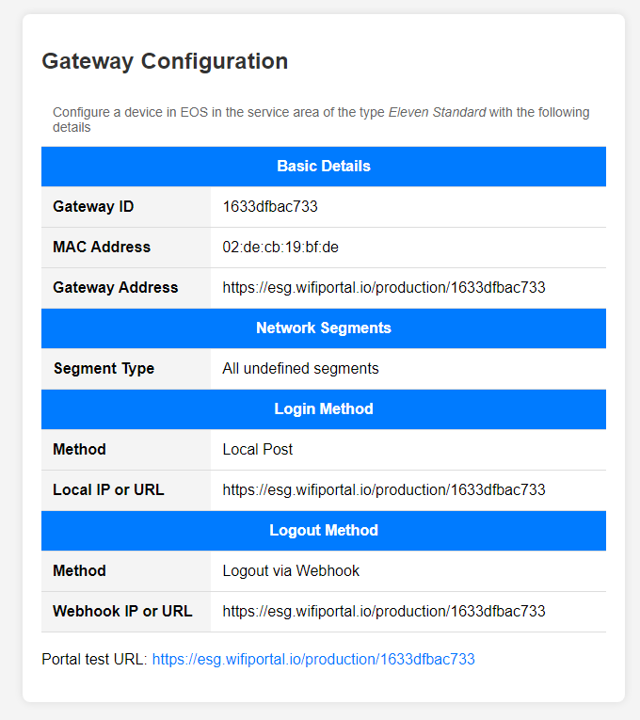Click the Basic Details section header
640x720 pixels.
tap(323, 166)
